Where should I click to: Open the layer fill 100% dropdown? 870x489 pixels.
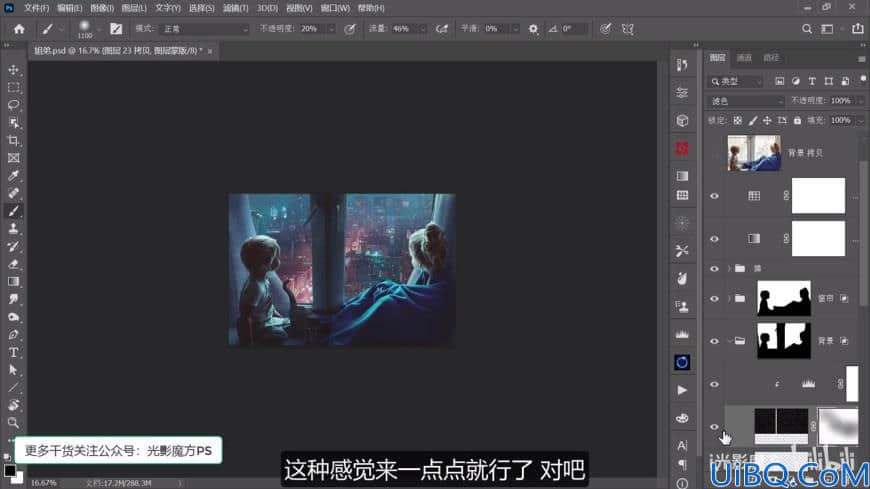(861, 120)
